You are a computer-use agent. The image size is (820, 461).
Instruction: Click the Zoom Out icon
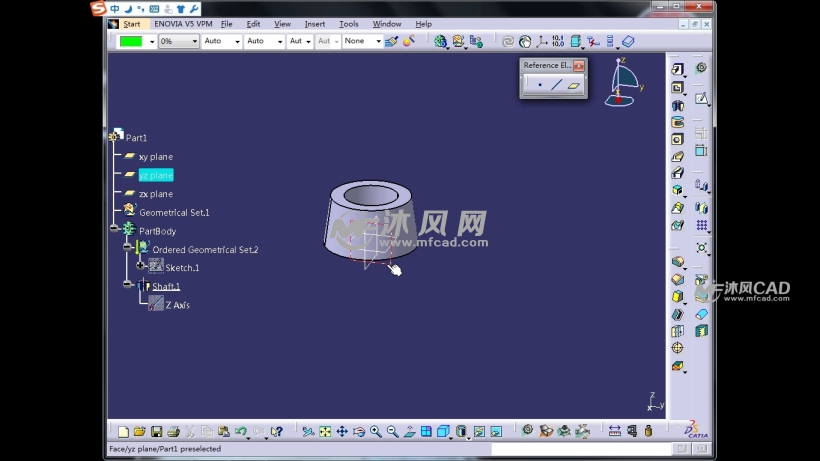(x=392, y=431)
